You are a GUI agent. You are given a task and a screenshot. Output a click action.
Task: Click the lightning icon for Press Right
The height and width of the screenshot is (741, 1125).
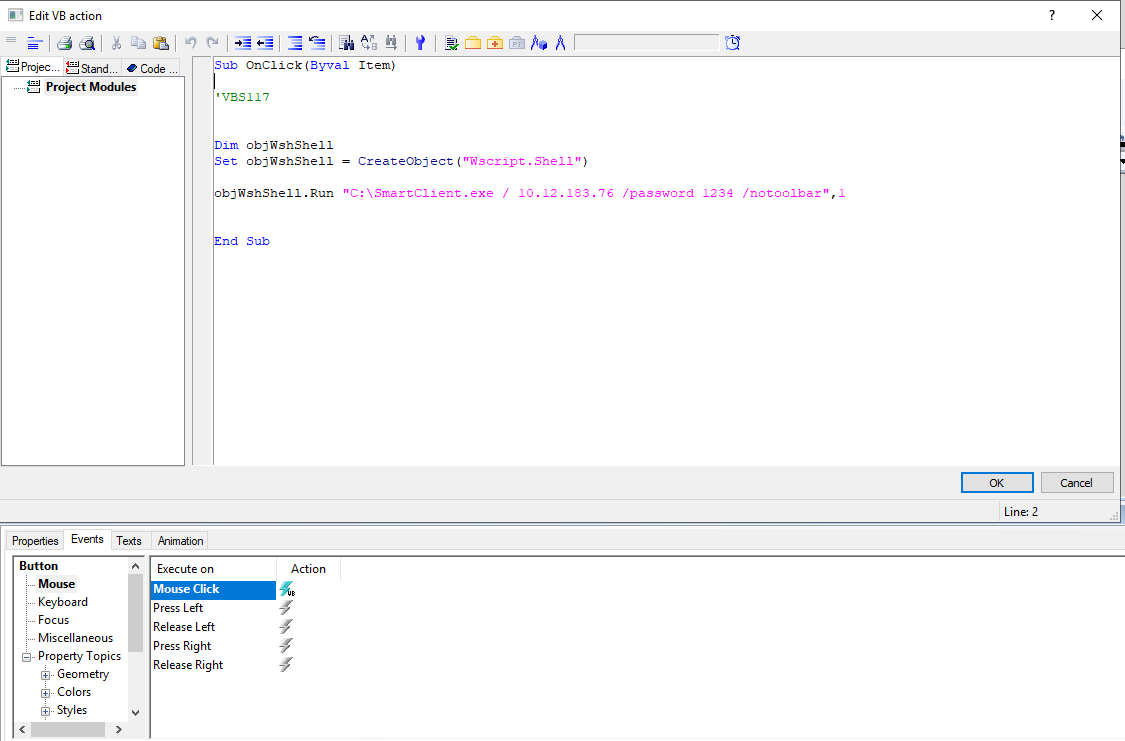[x=286, y=646]
